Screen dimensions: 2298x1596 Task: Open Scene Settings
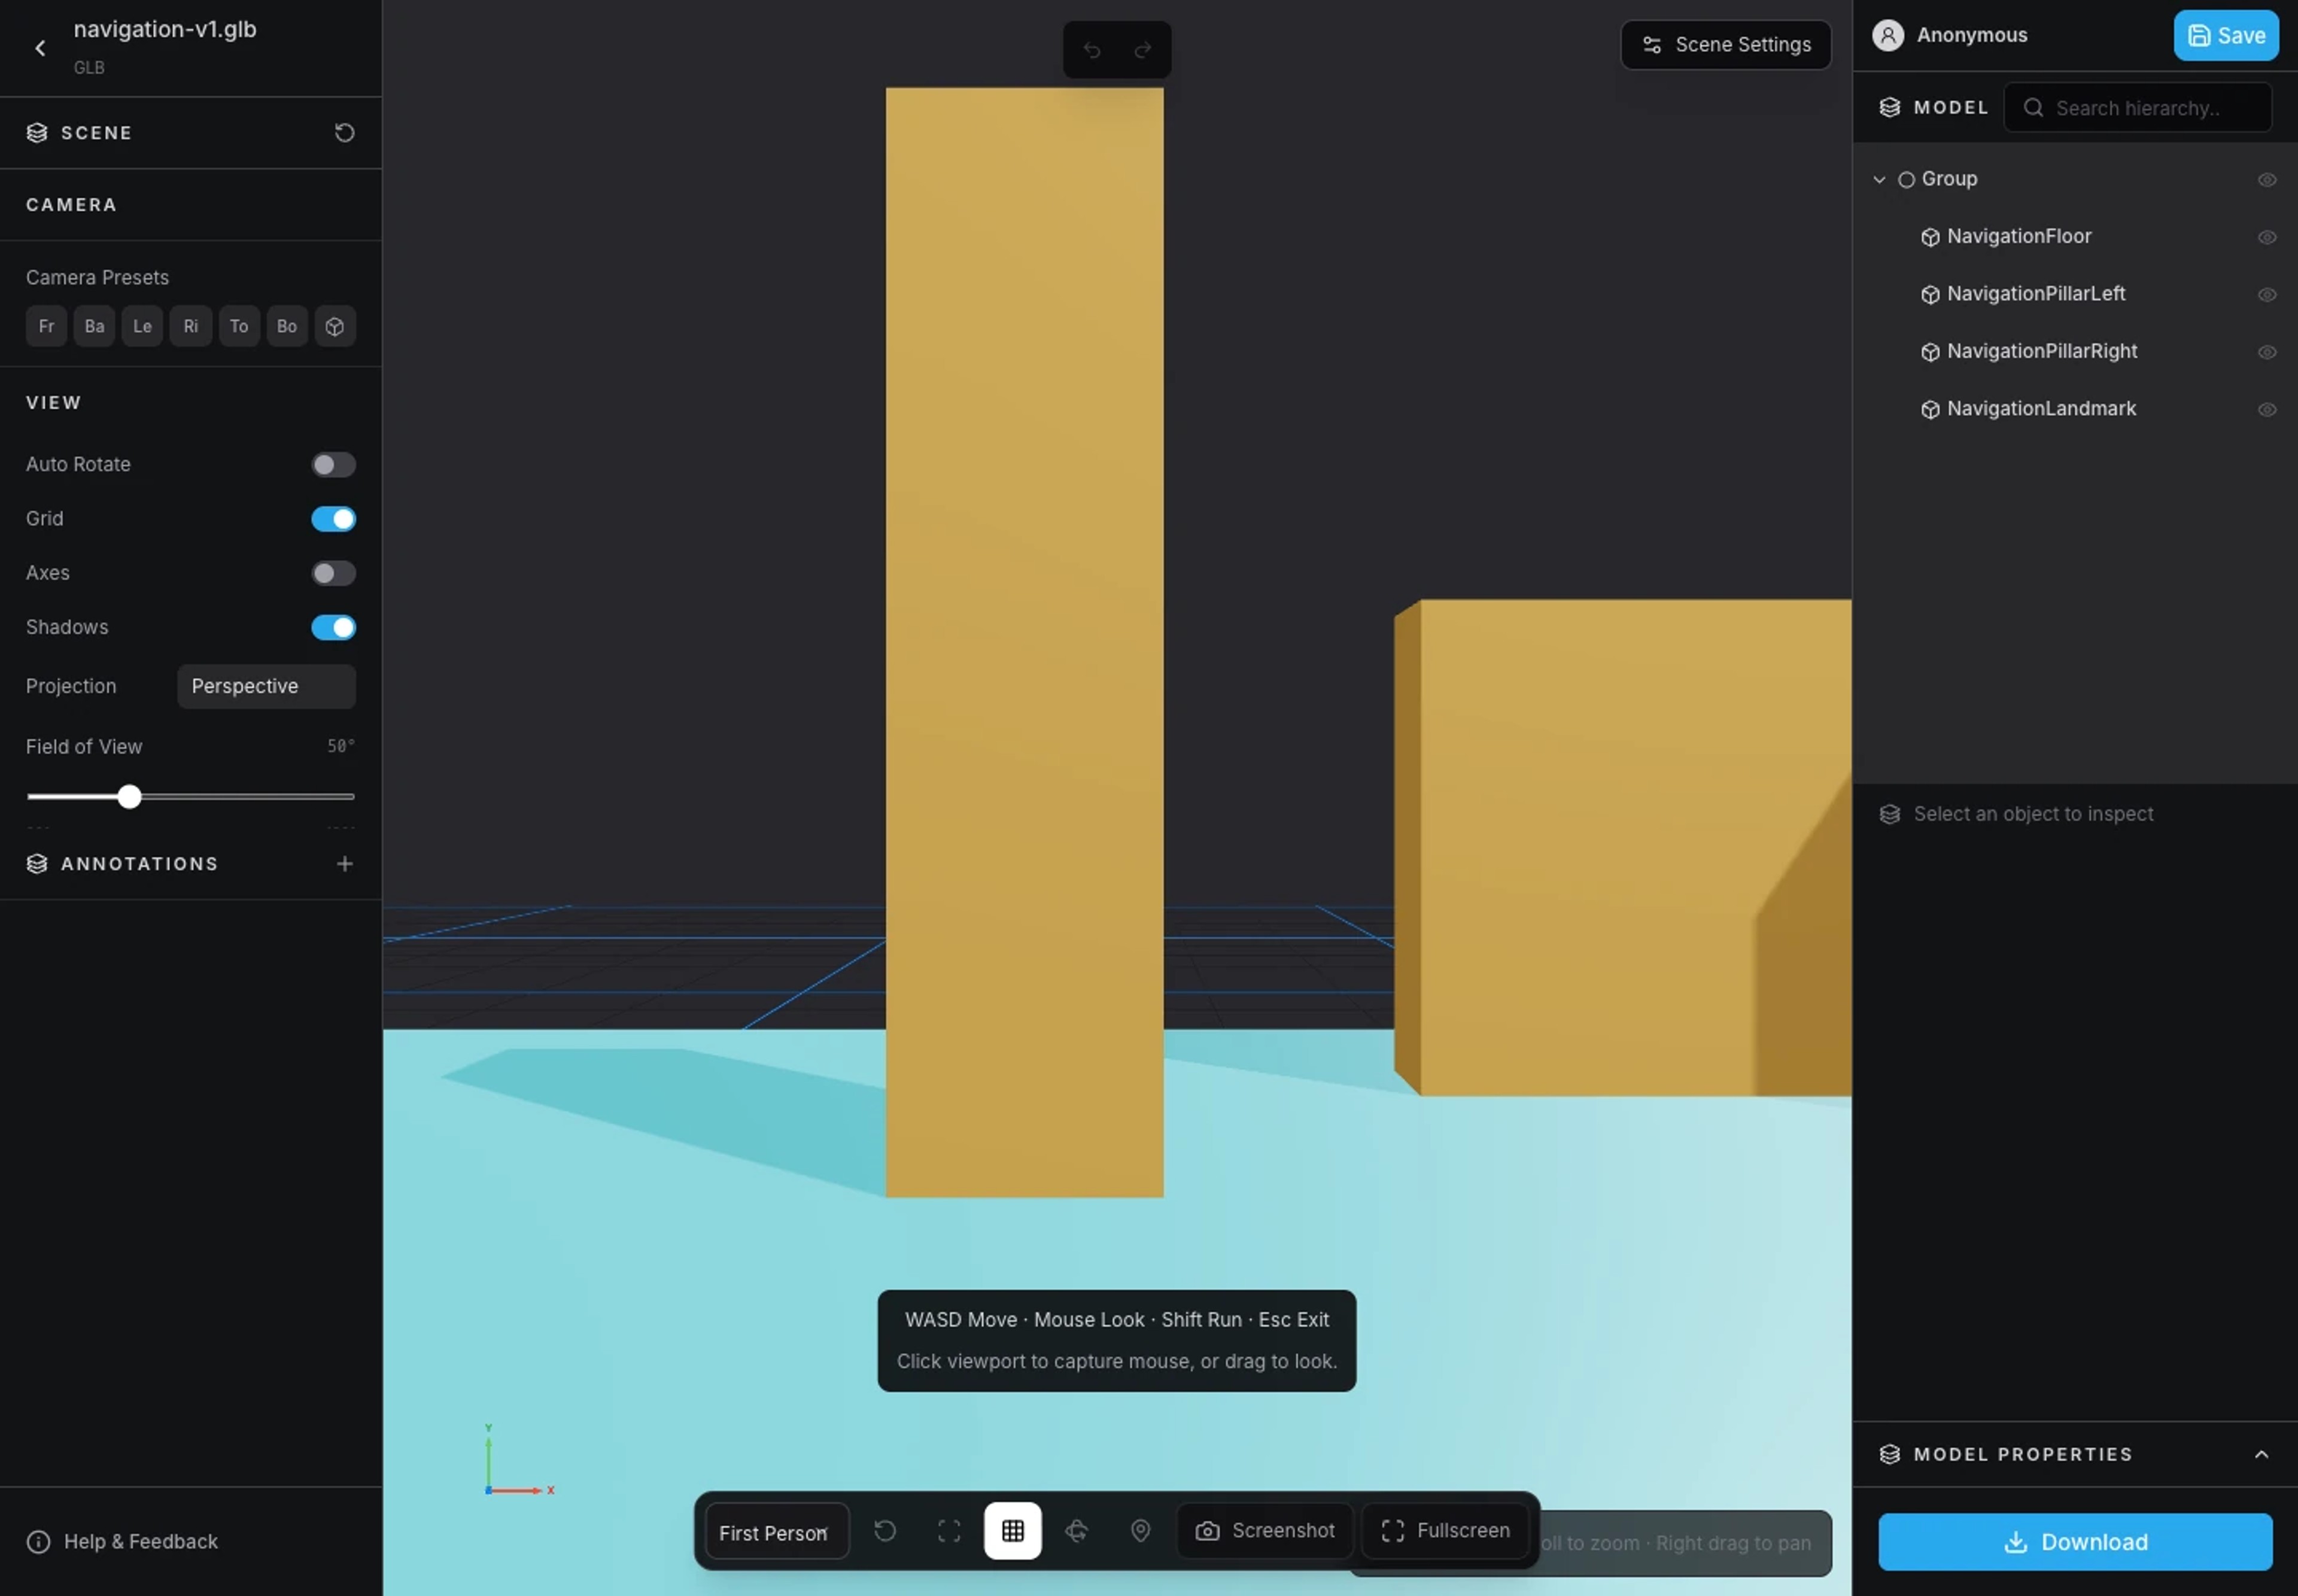click(1726, 45)
